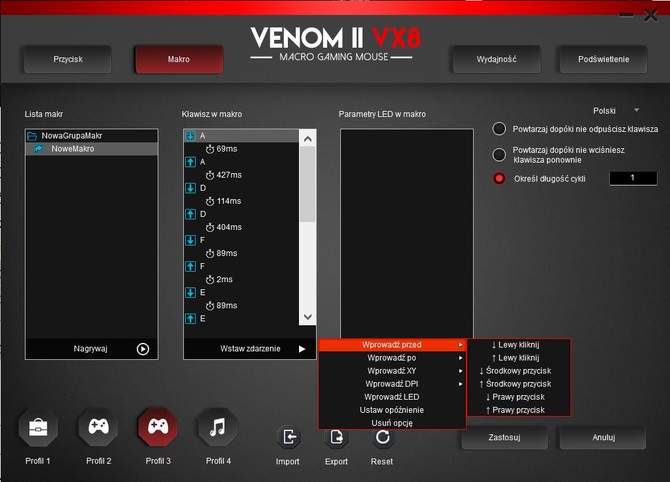Switch to the Makro tab

(179, 59)
